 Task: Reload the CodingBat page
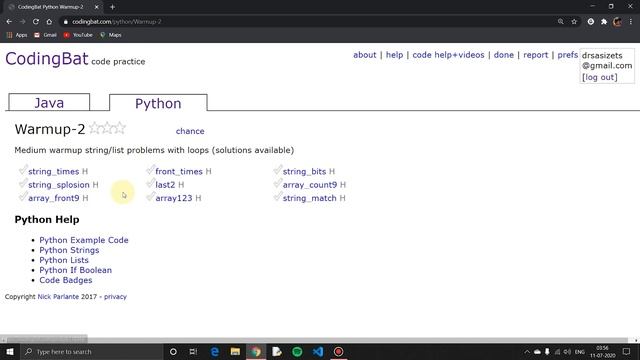click(36, 22)
